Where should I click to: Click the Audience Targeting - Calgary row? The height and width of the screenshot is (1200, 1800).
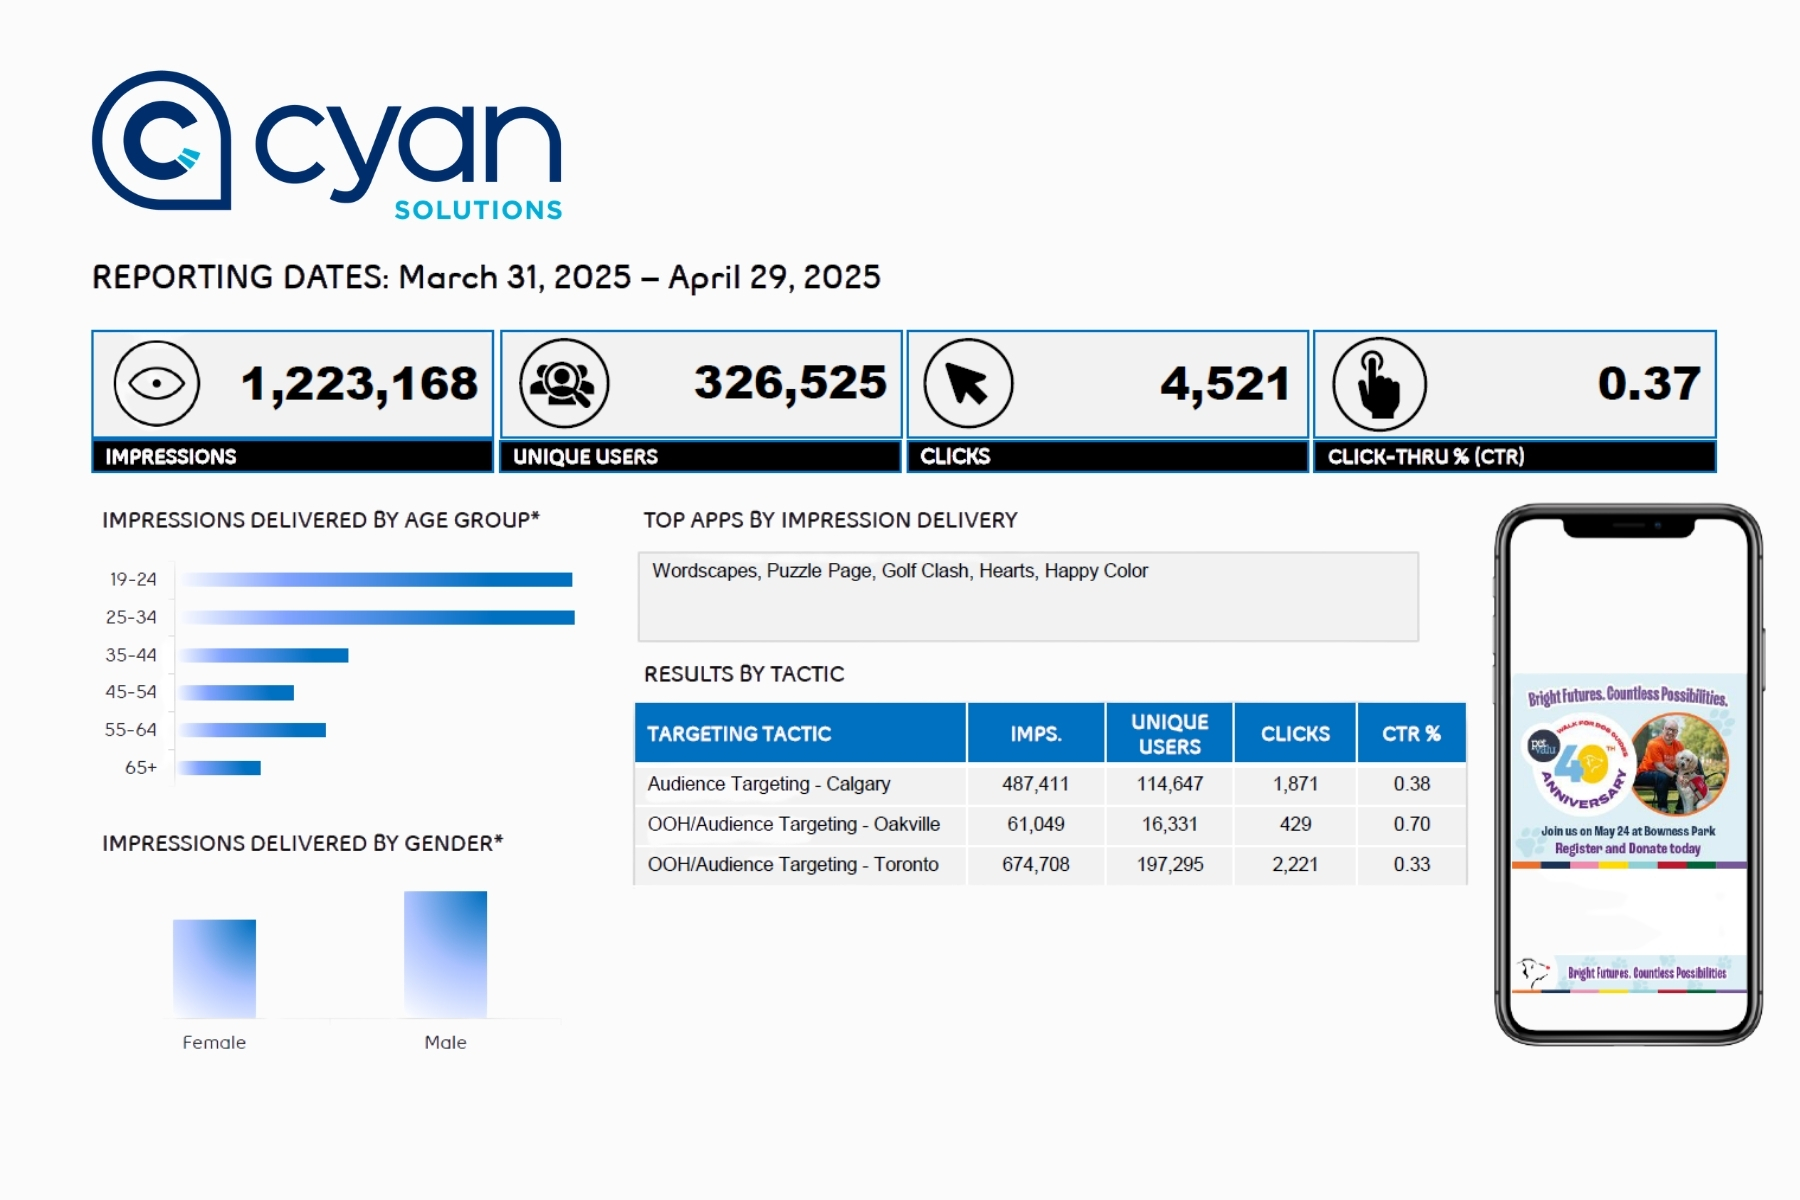pos(1050,784)
